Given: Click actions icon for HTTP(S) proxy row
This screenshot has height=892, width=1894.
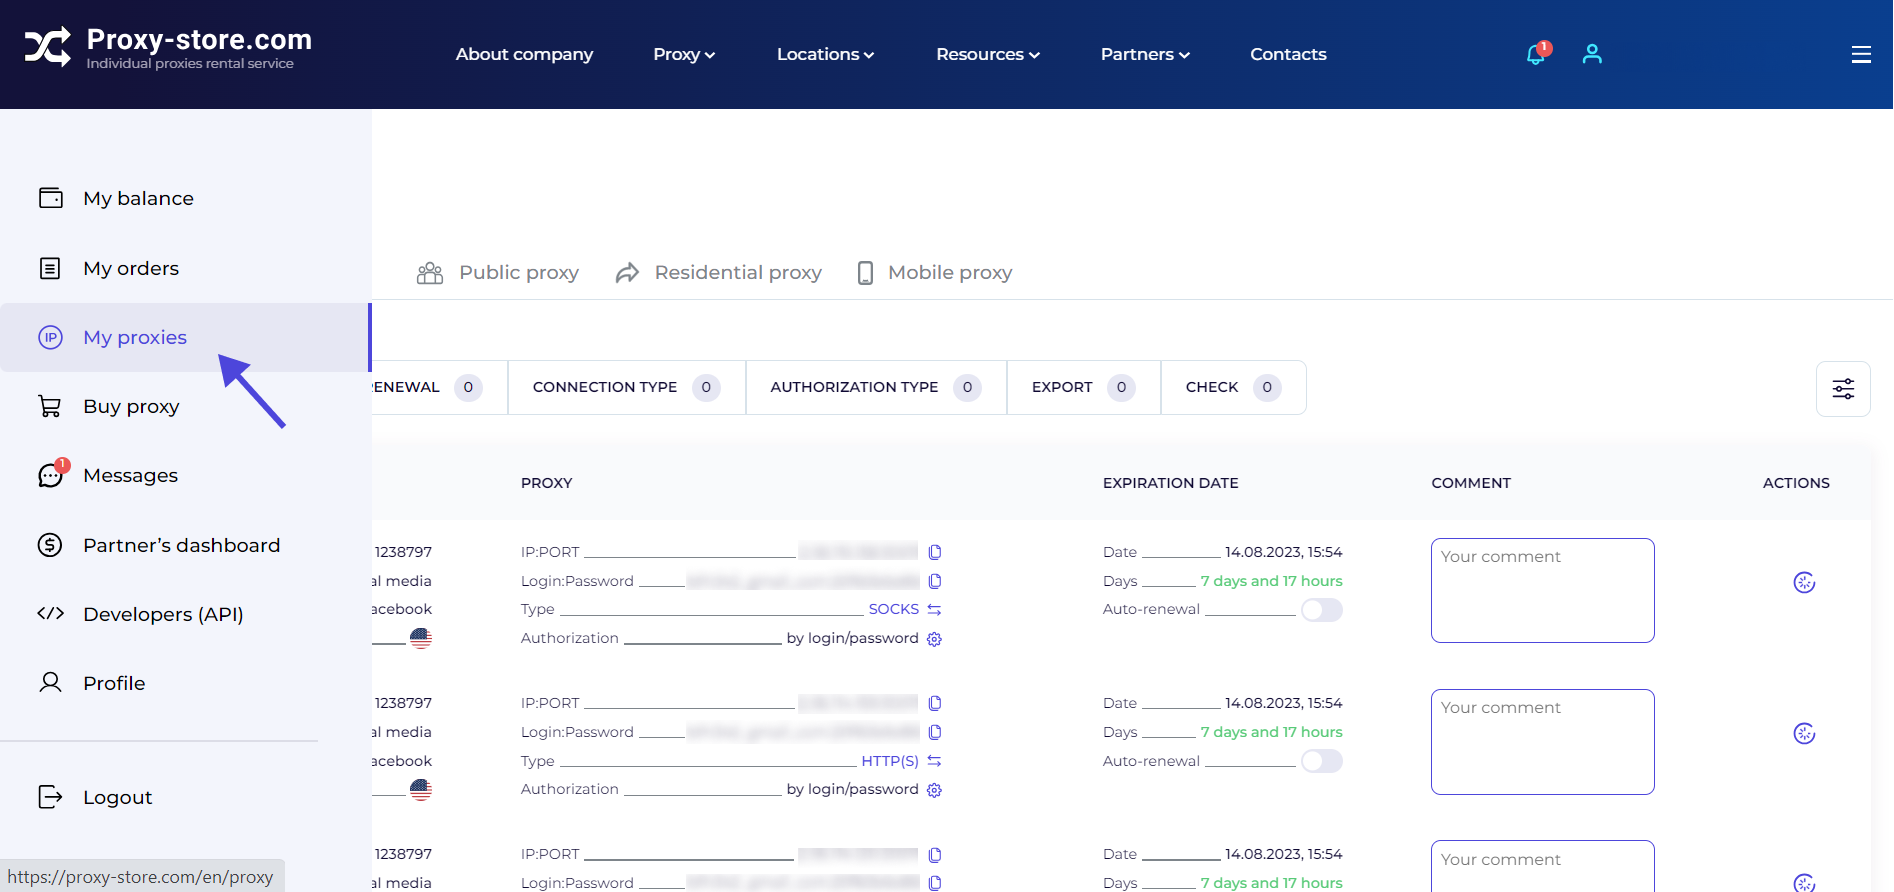Looking at the screenshot, I should [x=1804, y=733].
